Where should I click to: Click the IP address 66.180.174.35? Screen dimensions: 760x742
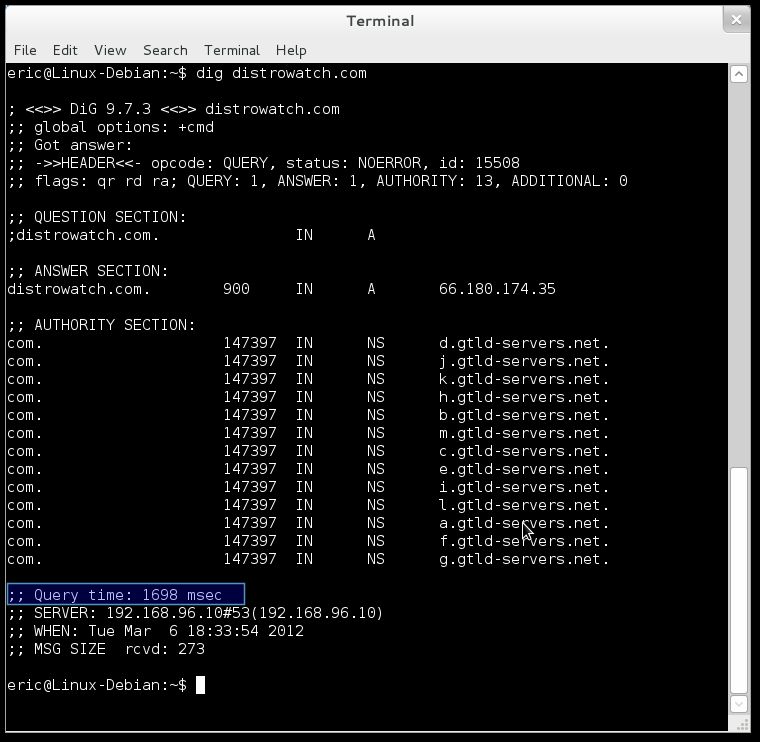point(497,289)
